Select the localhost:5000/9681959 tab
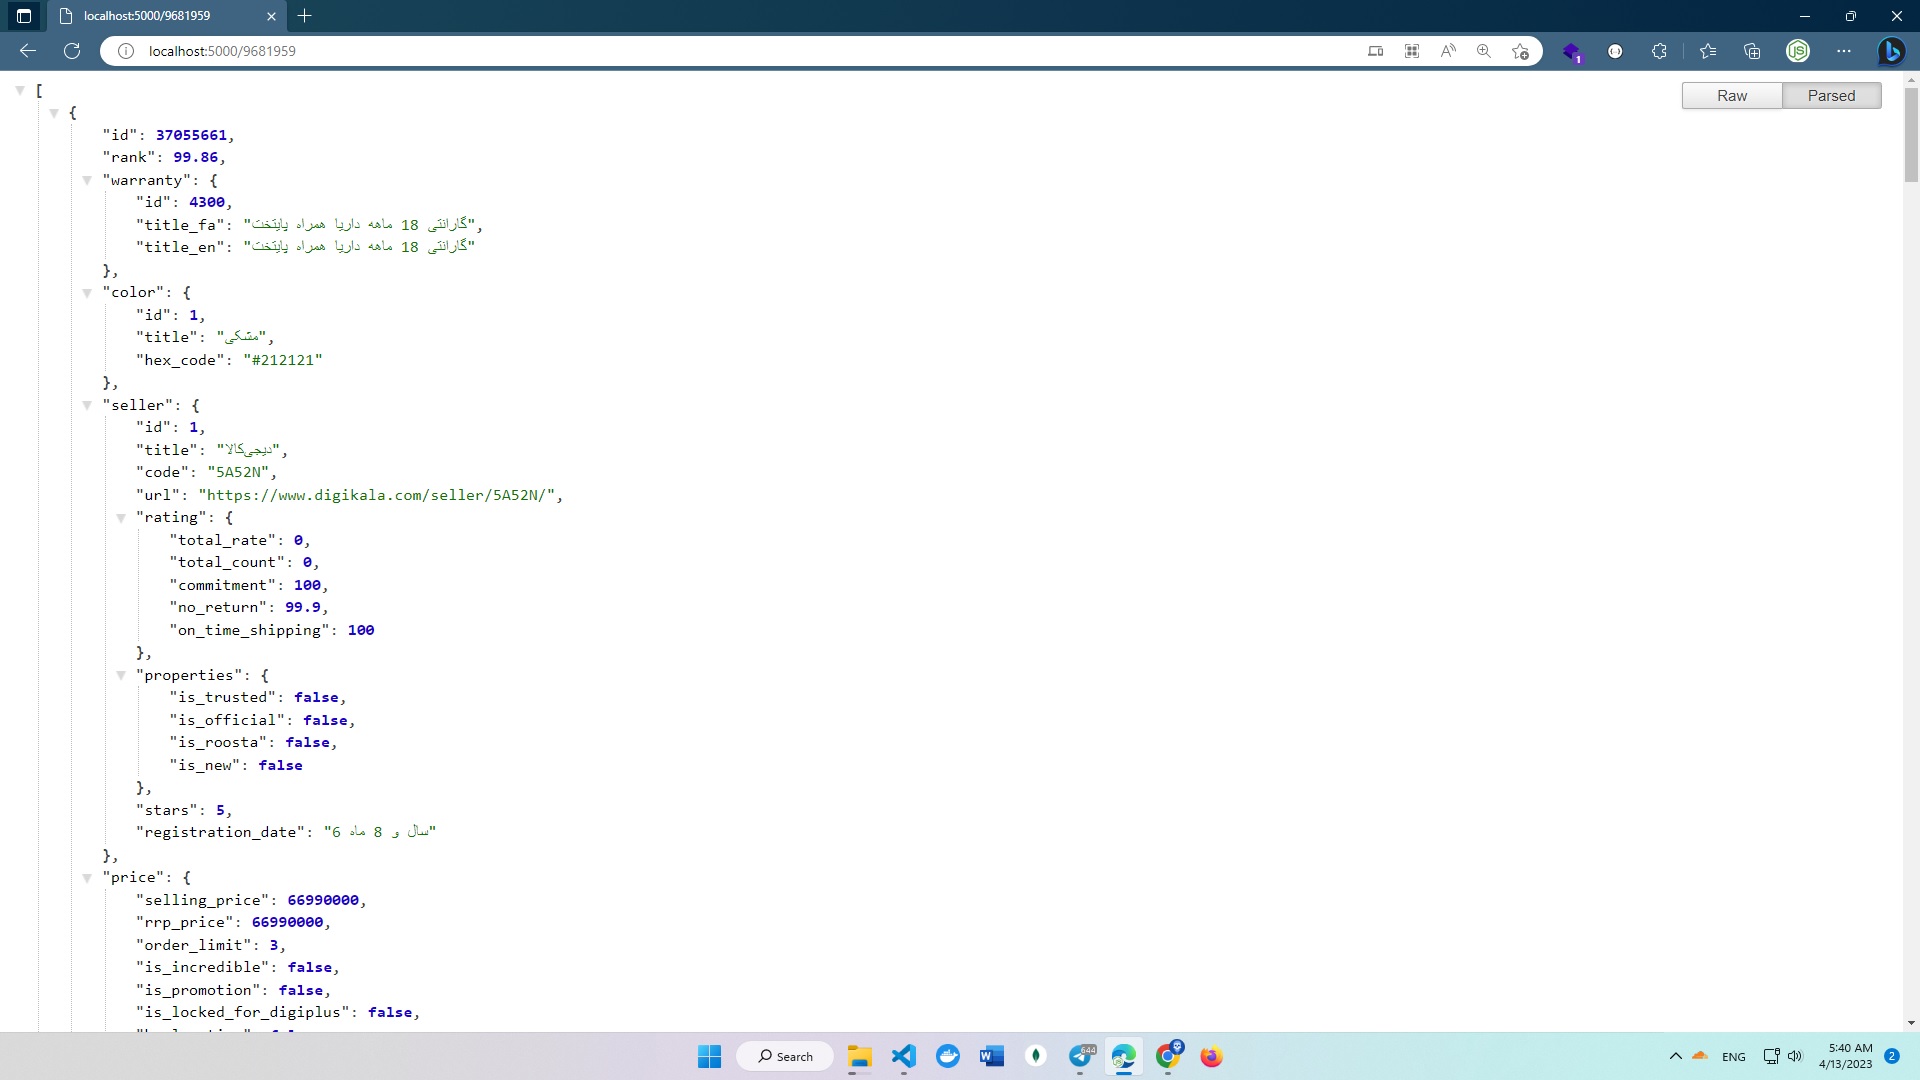The width and height of the screenshot is (1920, 1080). pyautogui.click(x=147, y=16)
